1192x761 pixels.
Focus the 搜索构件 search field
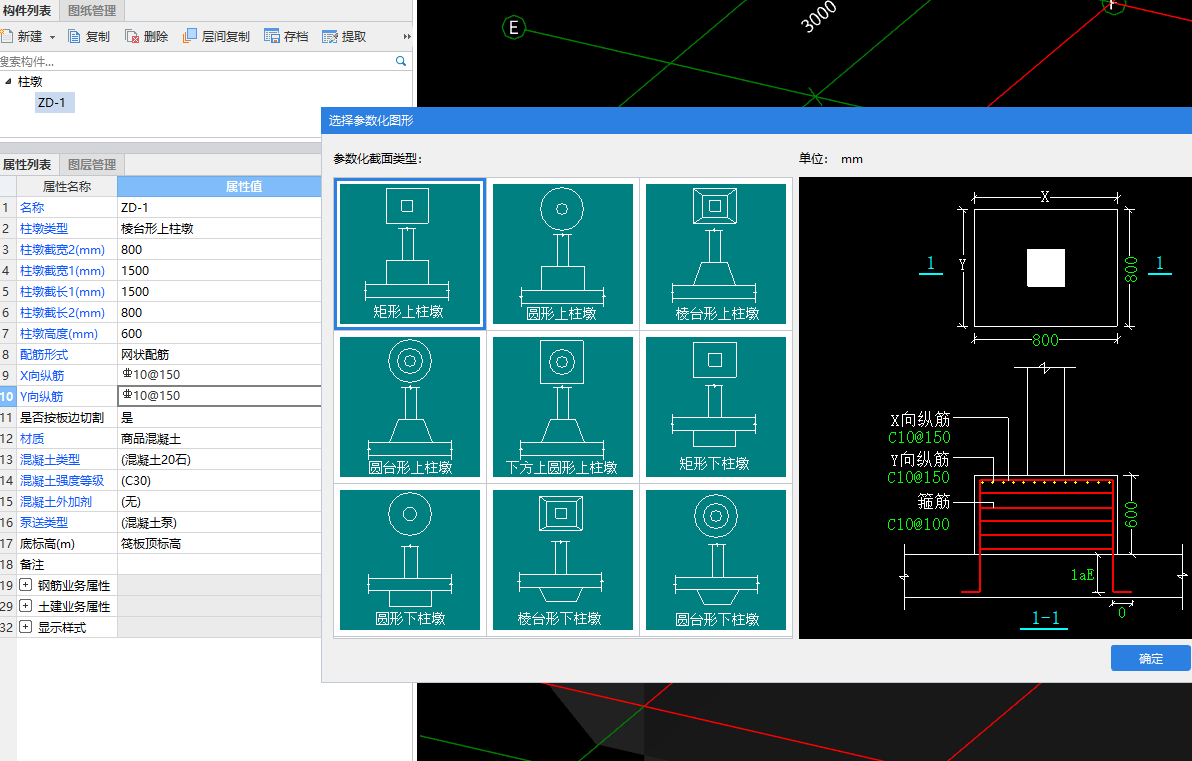coord(196,61)
